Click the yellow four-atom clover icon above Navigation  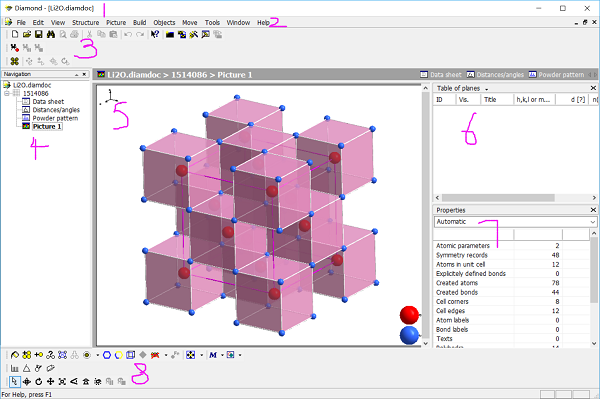[15, 61]
